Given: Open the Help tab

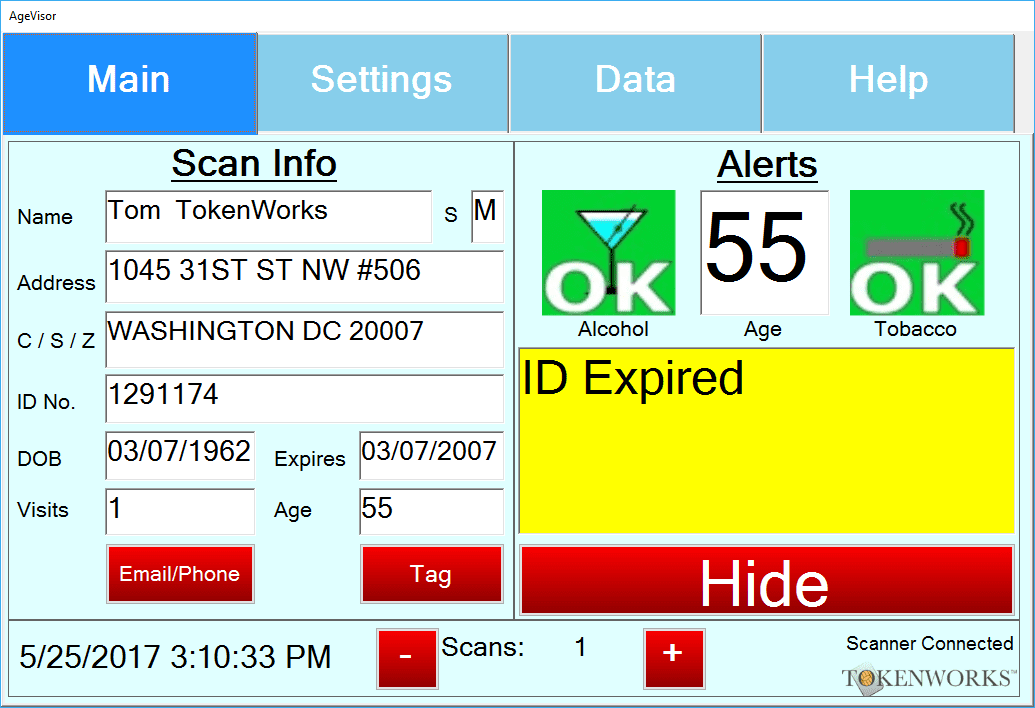Looking at the screenshot, I should 888,82.
